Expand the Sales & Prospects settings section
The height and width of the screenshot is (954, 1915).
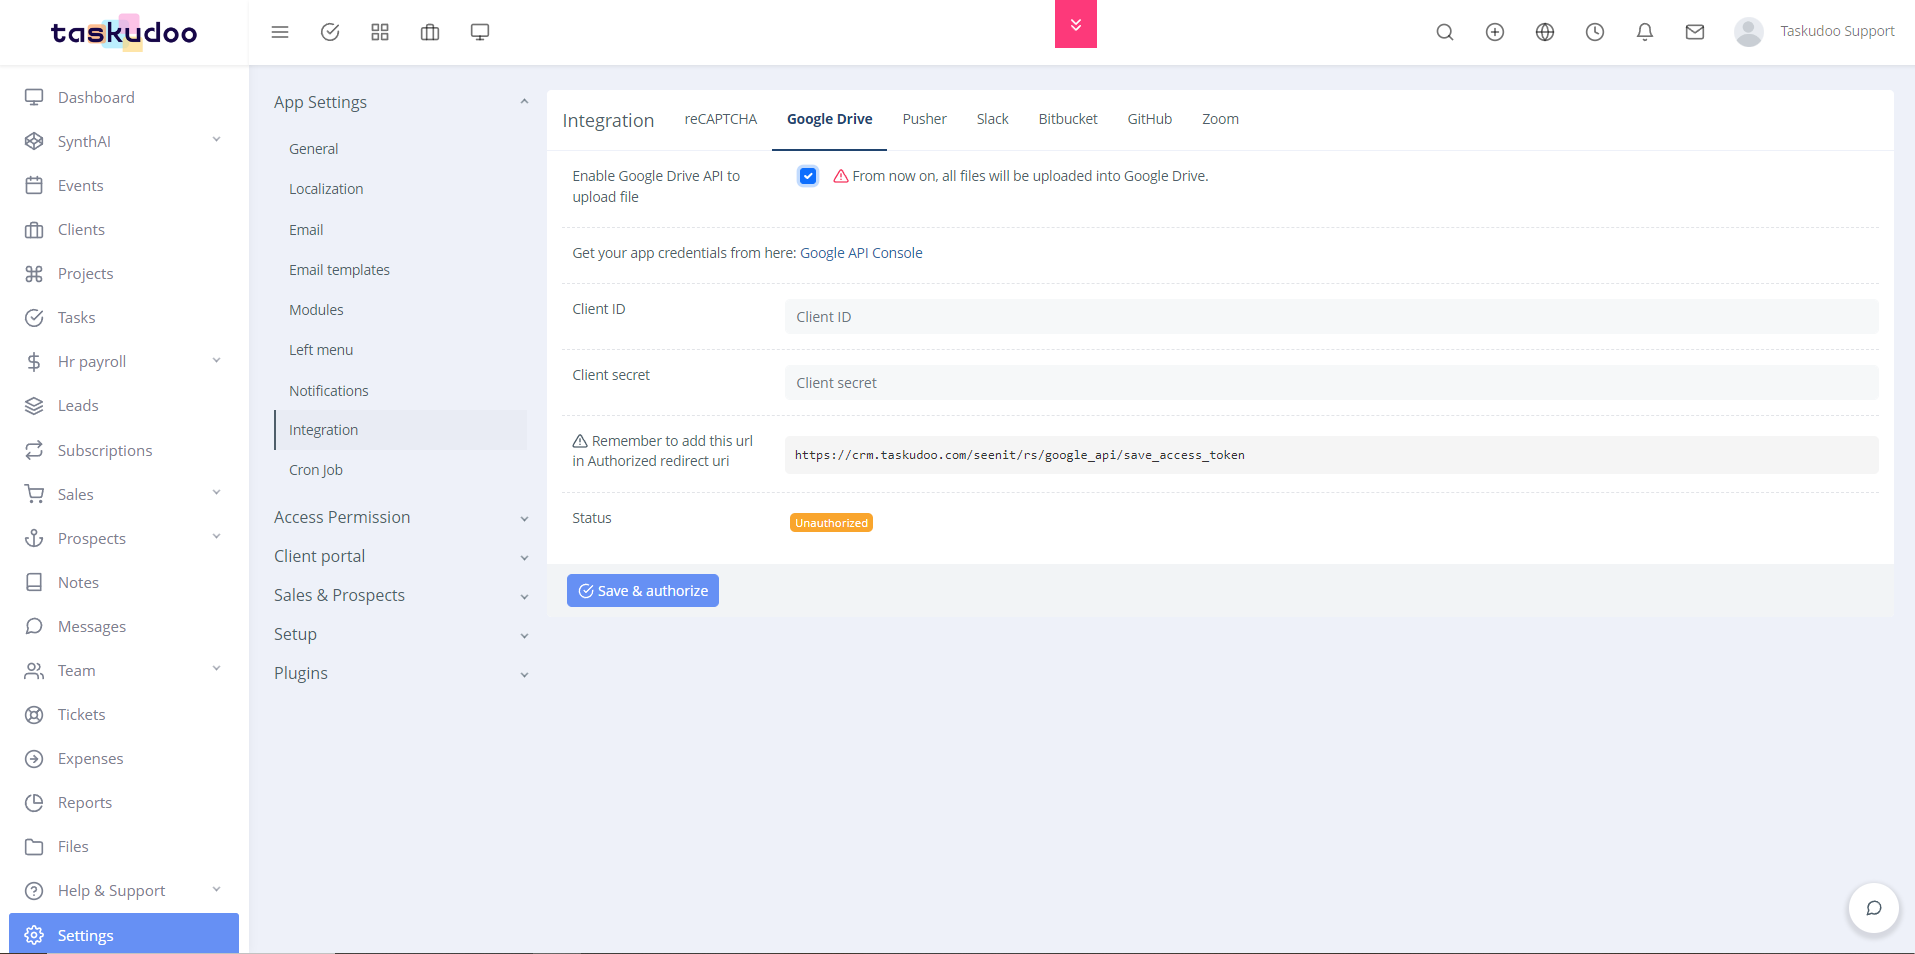coord(400,595)
